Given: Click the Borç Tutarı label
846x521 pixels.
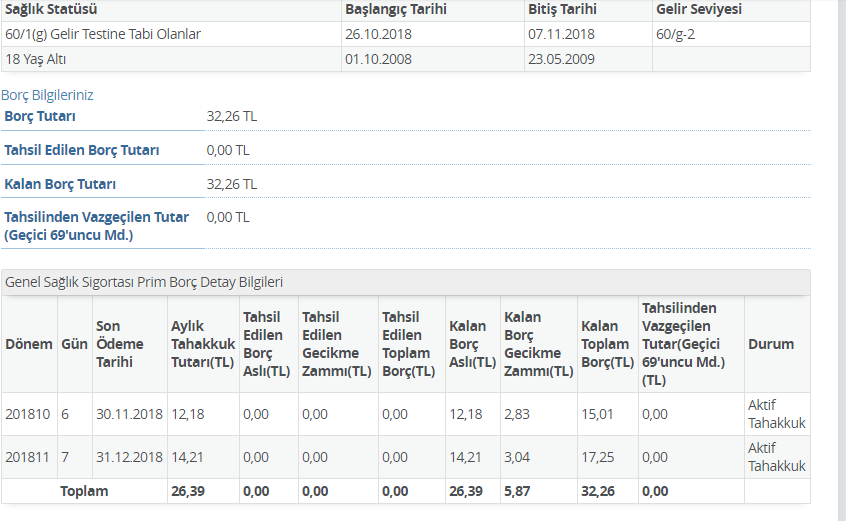Looking at the screenshot, I should pyautogui.click(x=40, y=116).
